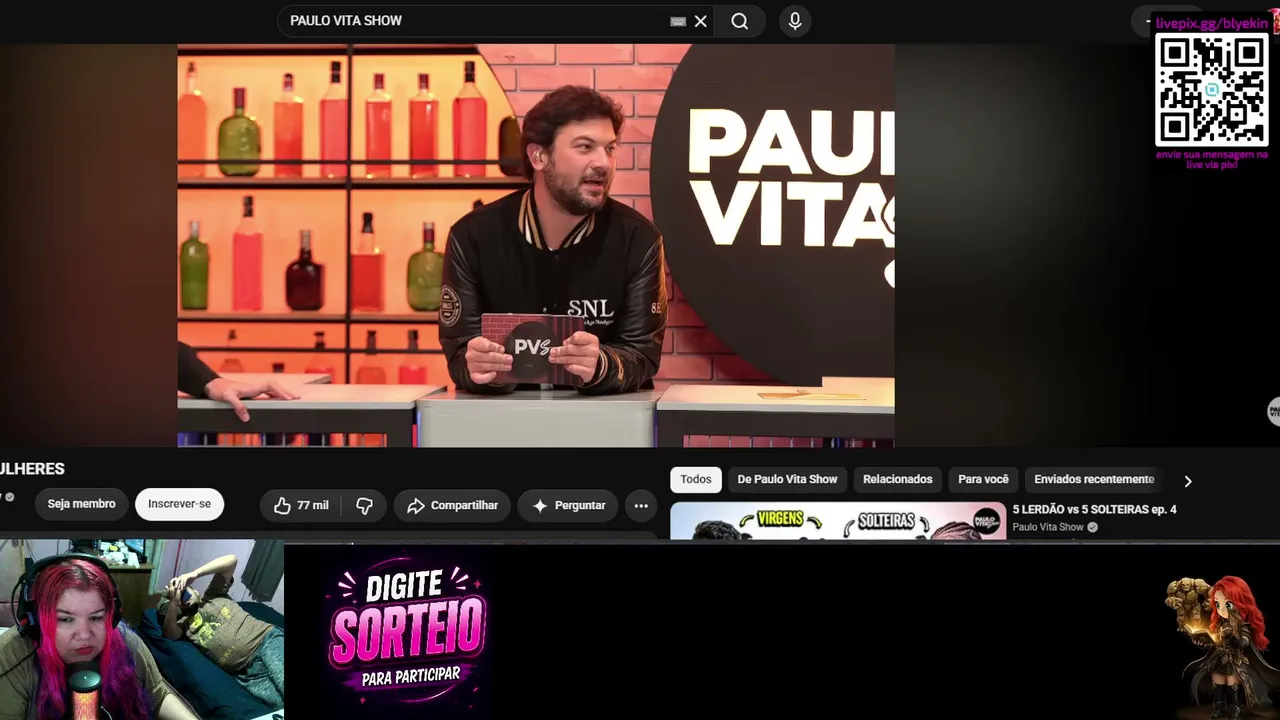Viewport: 1280px width, 720px height.
Task: Run search with the magnifier button
Action: (740, 21)
